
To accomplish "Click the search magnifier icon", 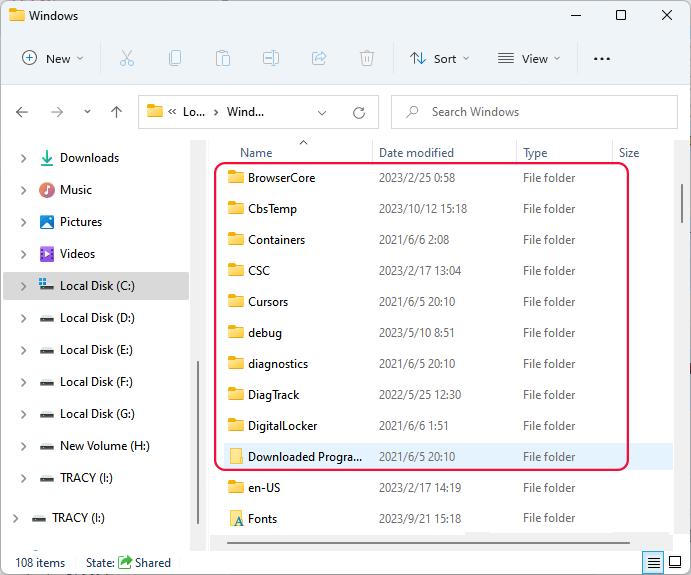I will [x=412, y=112].
